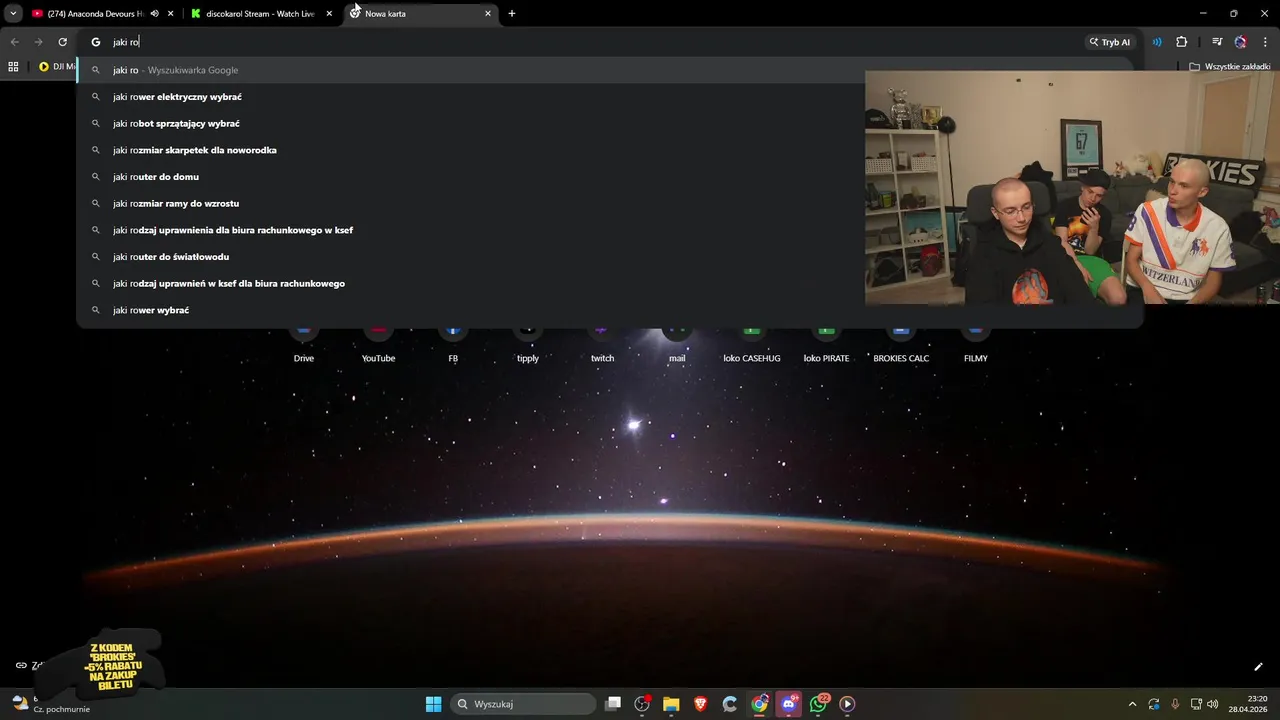The width and height of the screenshot is (1280, 720).
Task: Select 'jaki rodzaj uprawnień w ksef' suggestion
Action: coord(471,283)
